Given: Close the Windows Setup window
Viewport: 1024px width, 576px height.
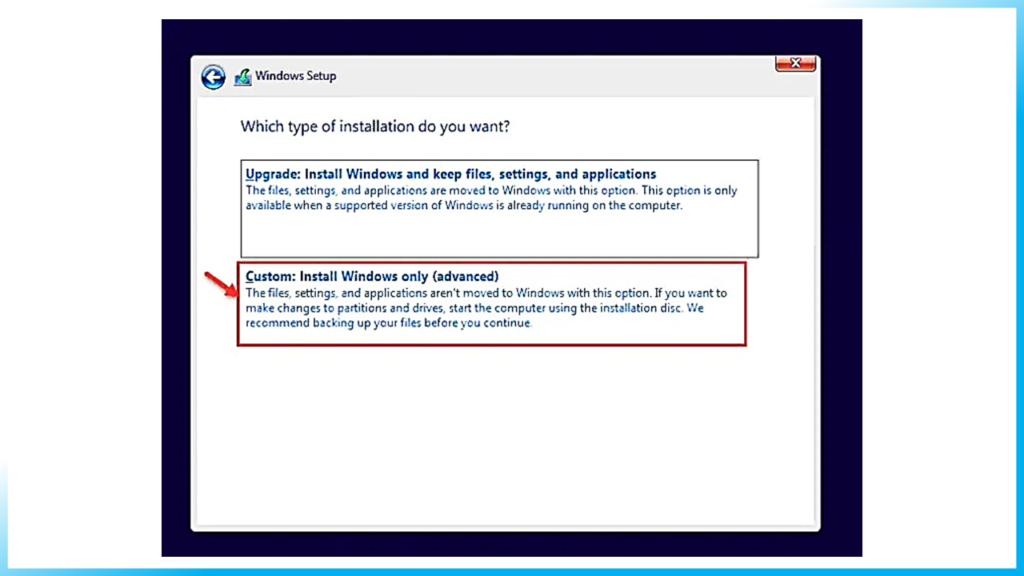Looking at the screenshot, I should tap(795, 63).
